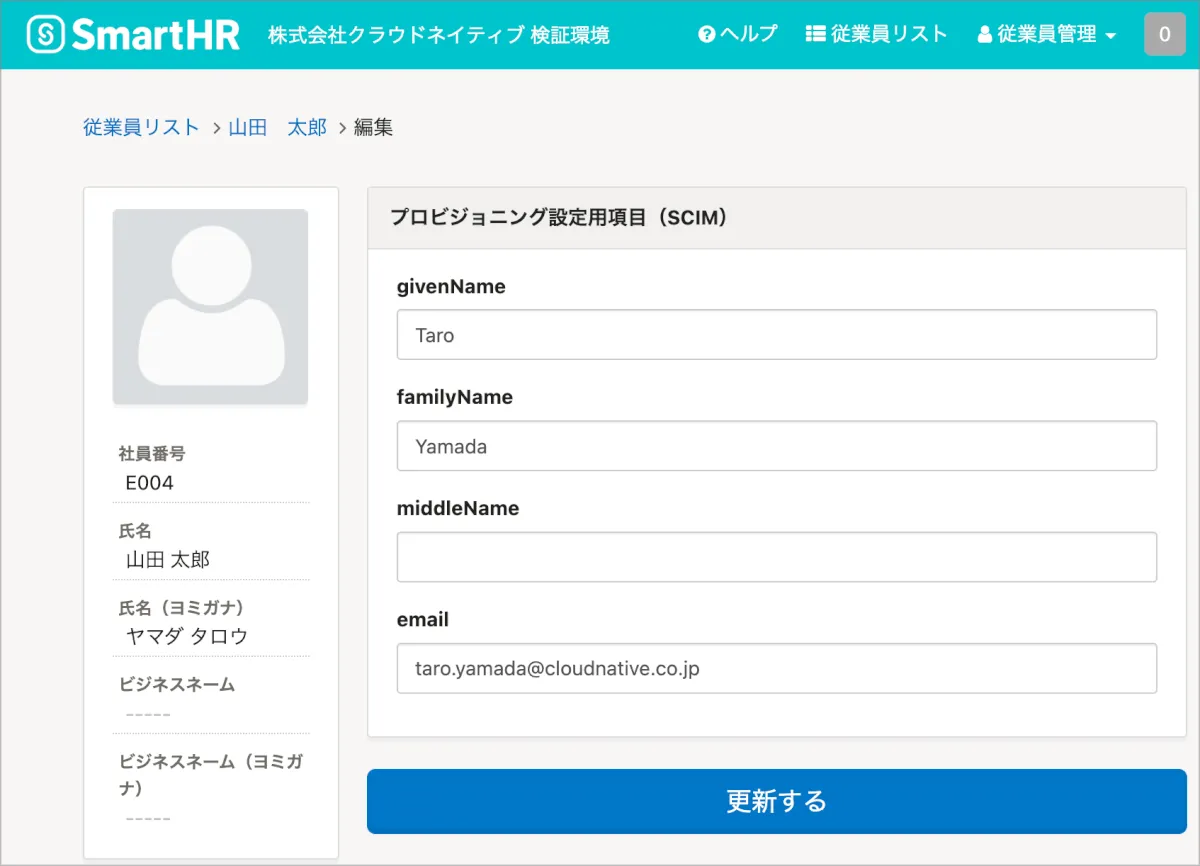Screen dimensions: 1200x866
Task: Click the employee avatar placeholder image
Action: click(210, 307)
